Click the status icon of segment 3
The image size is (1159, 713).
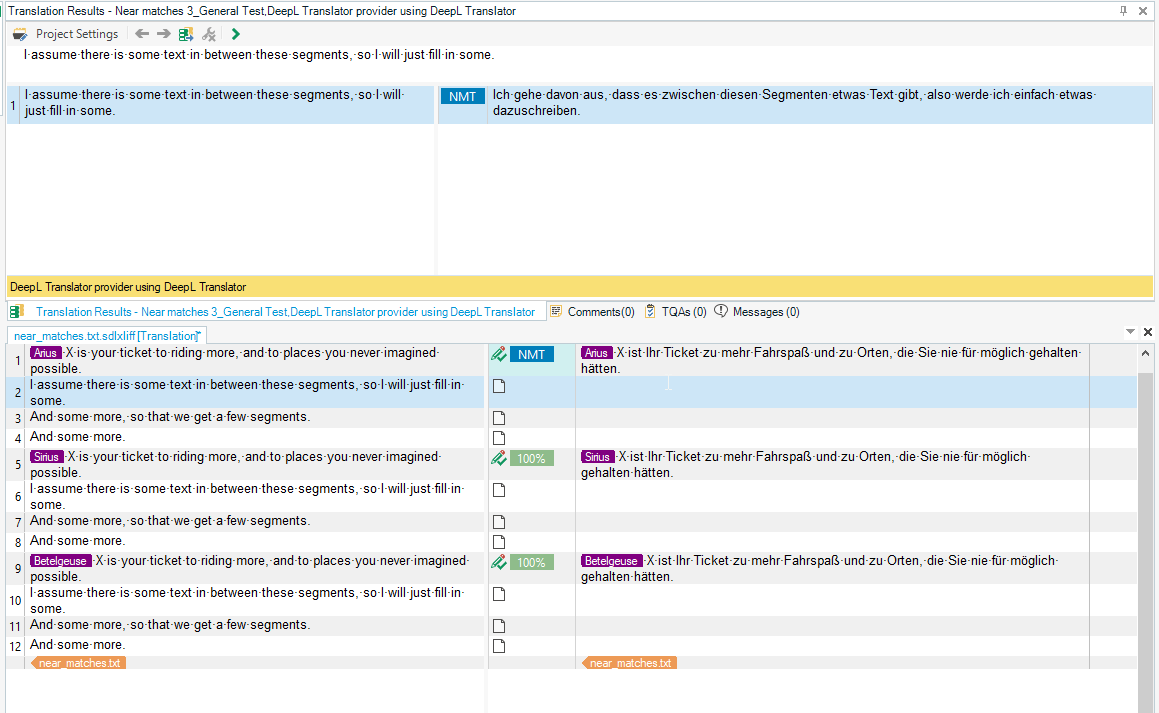point(499,418)
